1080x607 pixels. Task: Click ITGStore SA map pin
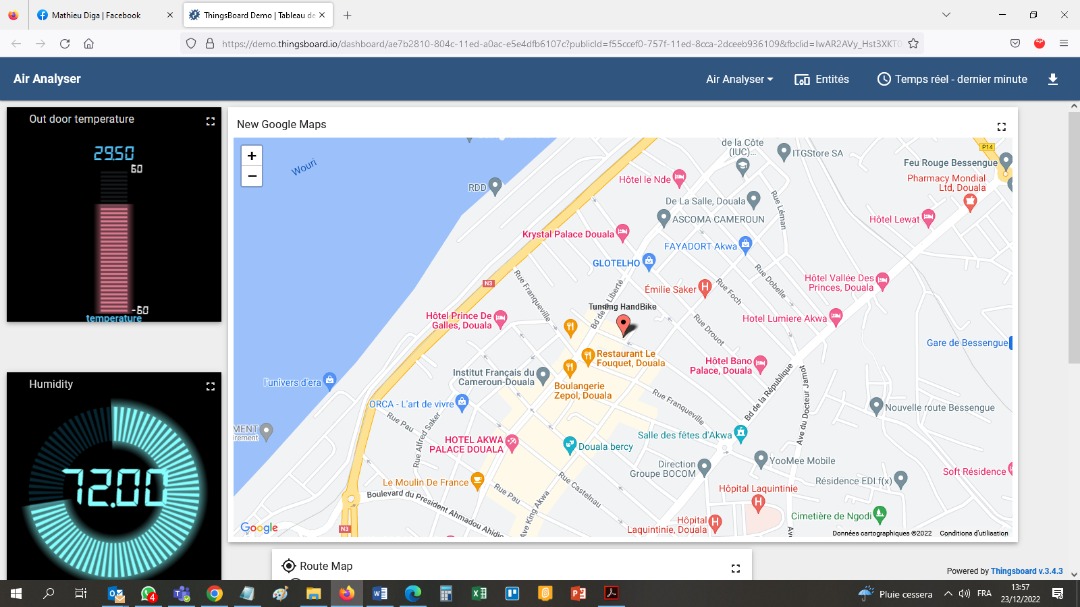tap(783, 152)
